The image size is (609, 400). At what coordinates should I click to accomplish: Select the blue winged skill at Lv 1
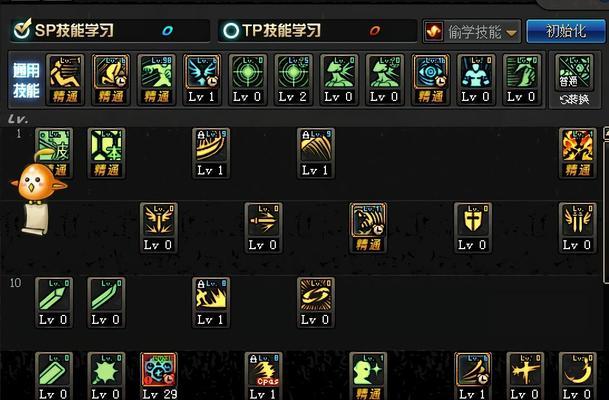202,79
